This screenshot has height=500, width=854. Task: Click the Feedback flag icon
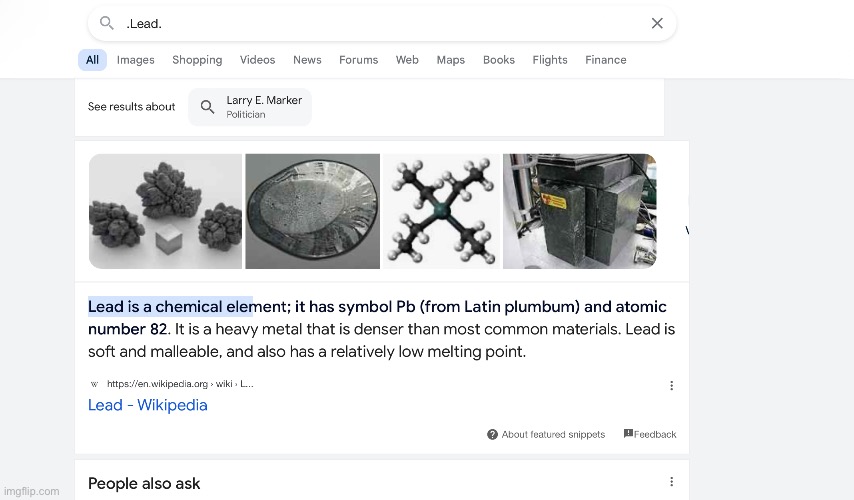(x=628, y=434)
